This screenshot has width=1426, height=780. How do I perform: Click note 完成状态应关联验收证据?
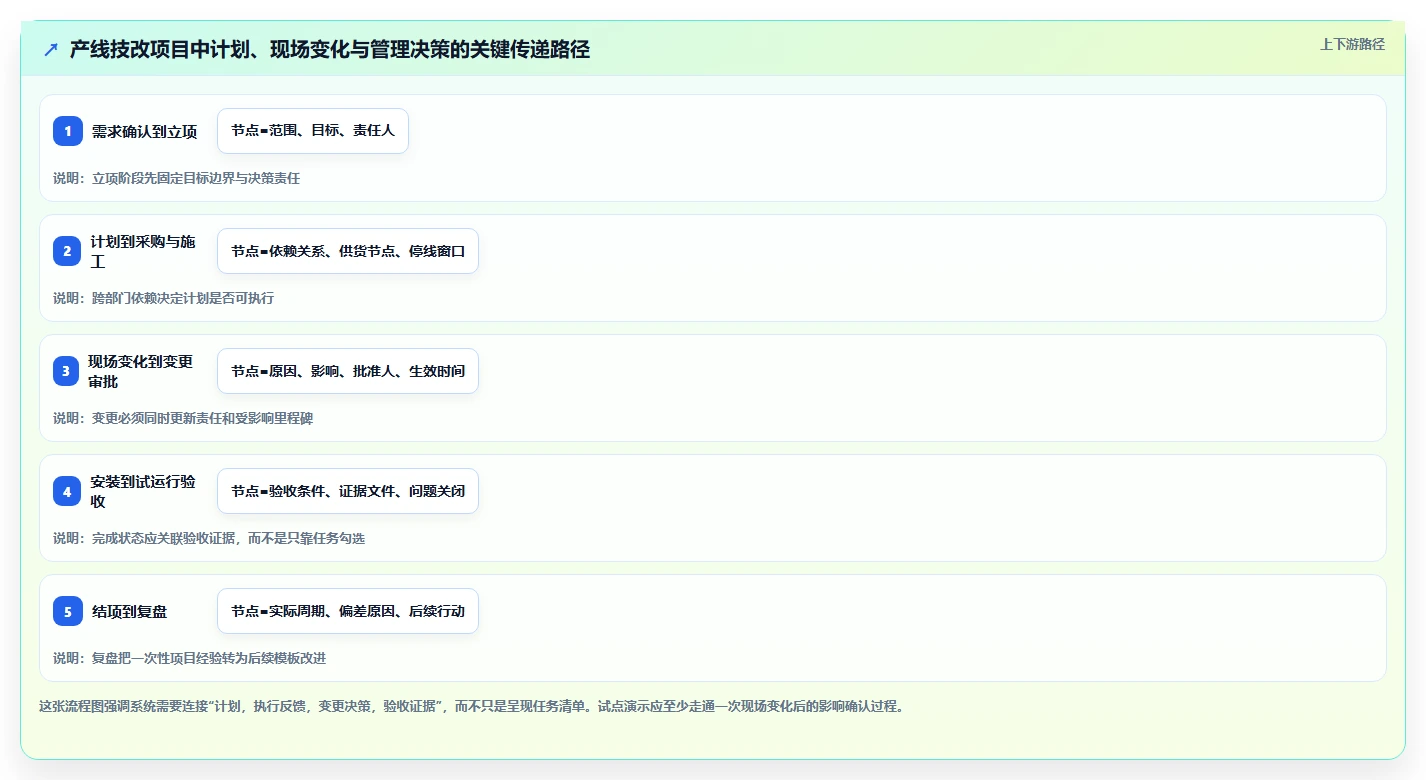tap(209, 538)
